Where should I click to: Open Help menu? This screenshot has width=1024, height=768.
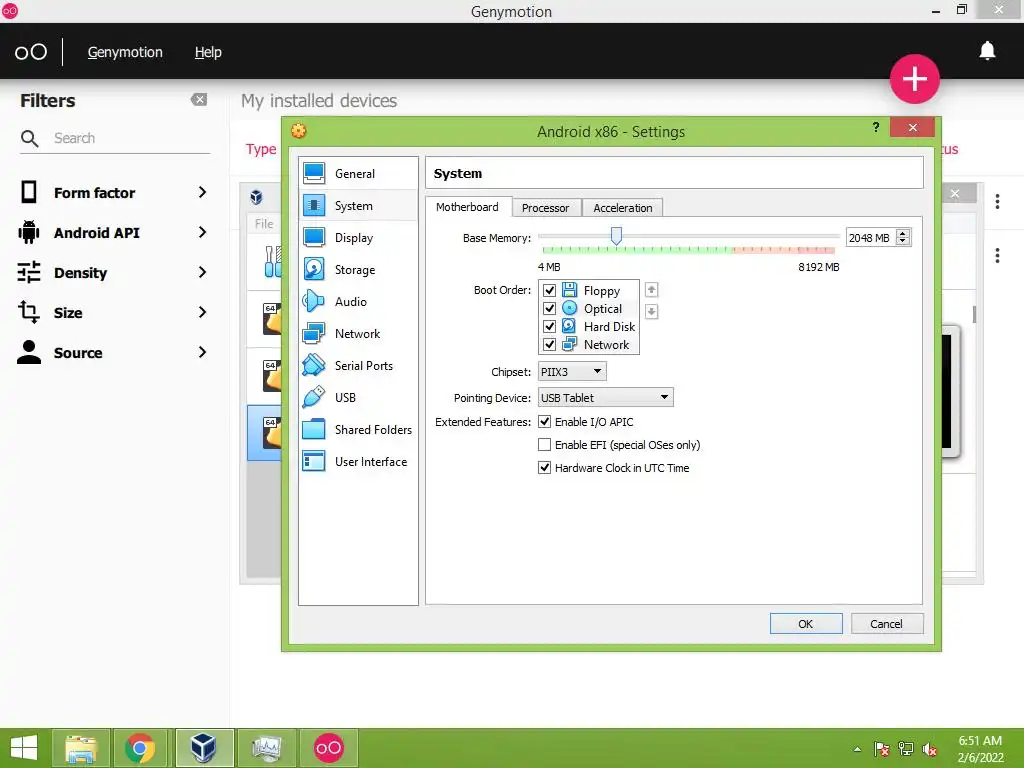(x=208, y=52)
